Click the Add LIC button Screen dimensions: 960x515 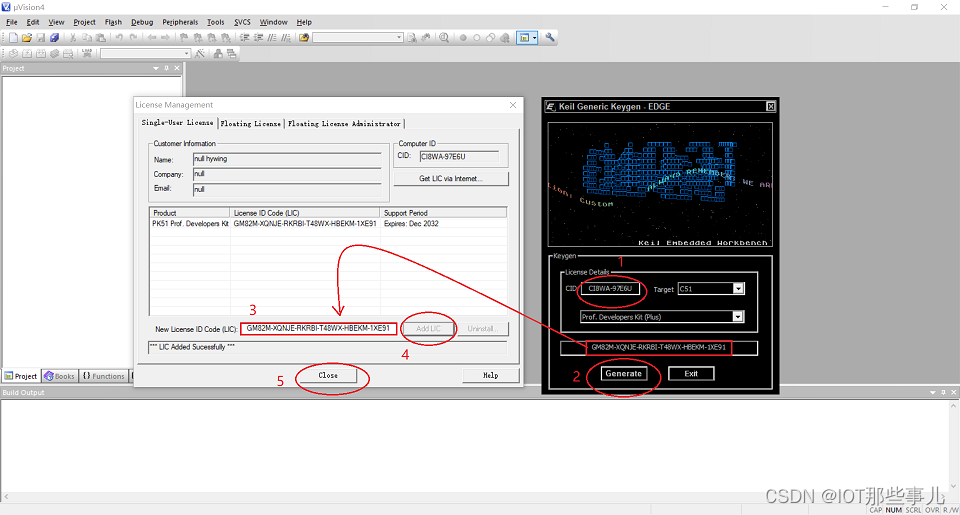click(428, 329)
